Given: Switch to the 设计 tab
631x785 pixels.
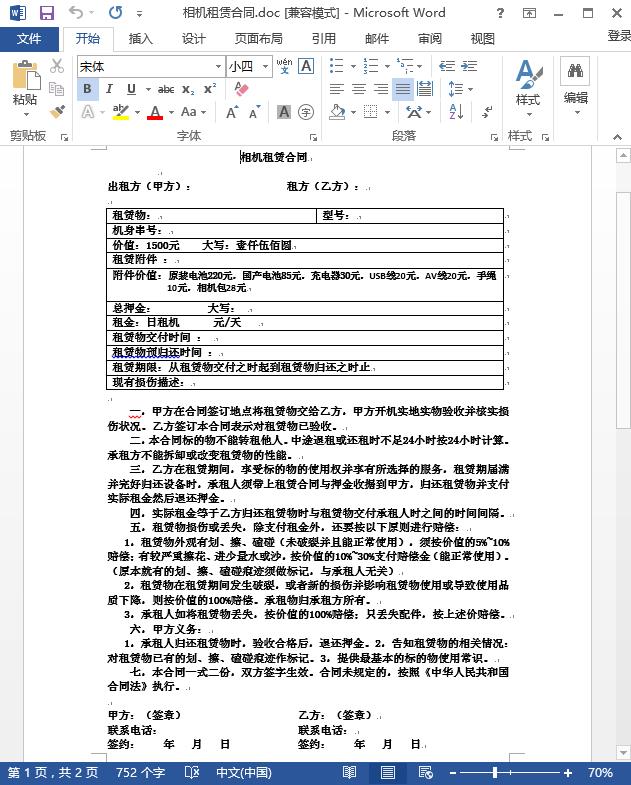Looking at the screenshot, I should tap(194, 39).
